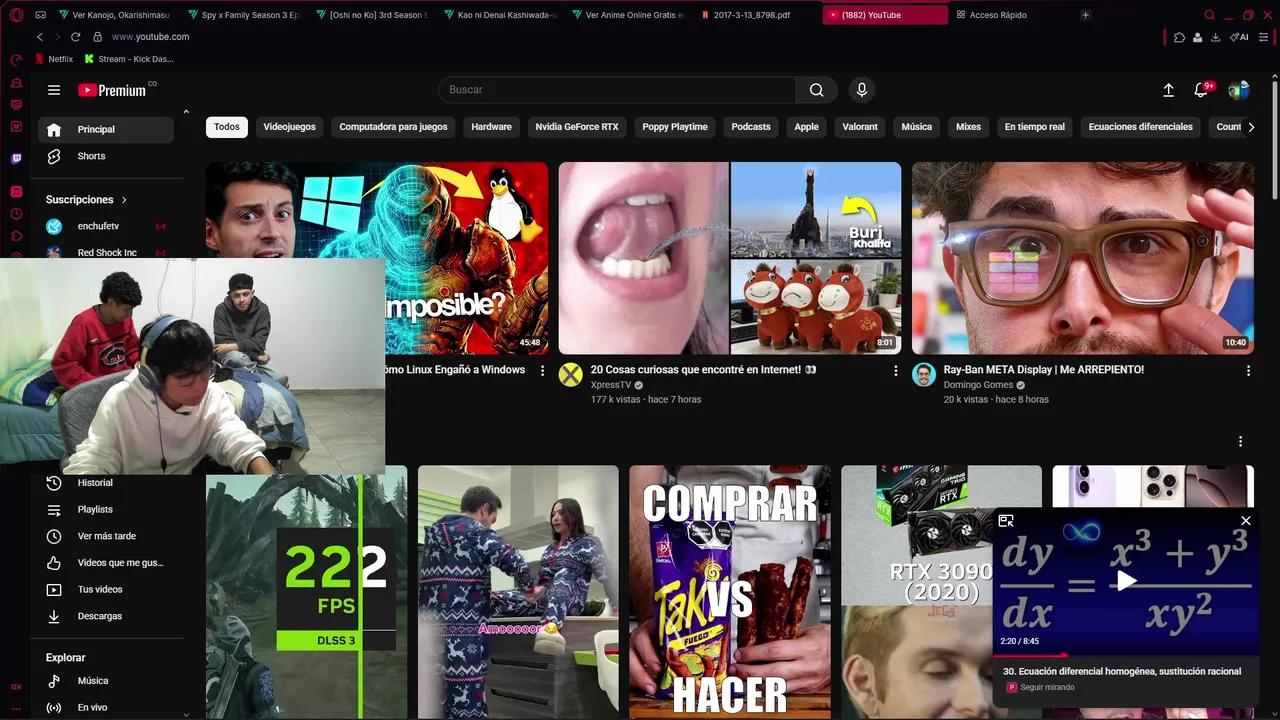The image size is (1280, 720).
Task: Click the Buscar search field
Action: [x=617, y=90]
